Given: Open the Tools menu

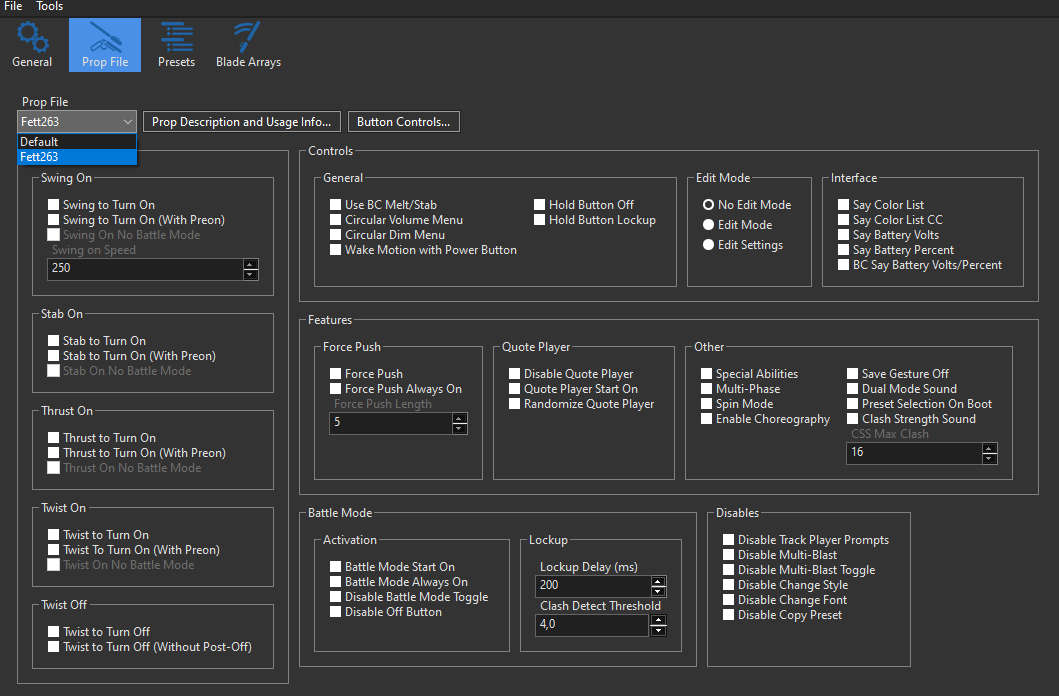Looking at the screenshot, I should (49, 7).
